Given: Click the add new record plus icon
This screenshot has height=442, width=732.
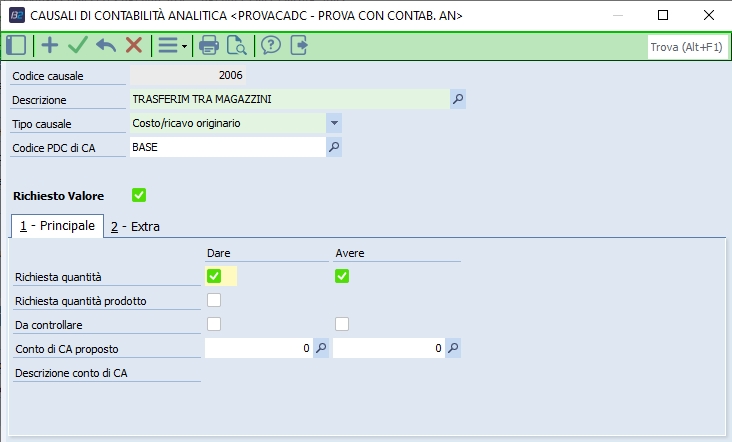Looking at the screenshot, I should click(x=49, y=45).
